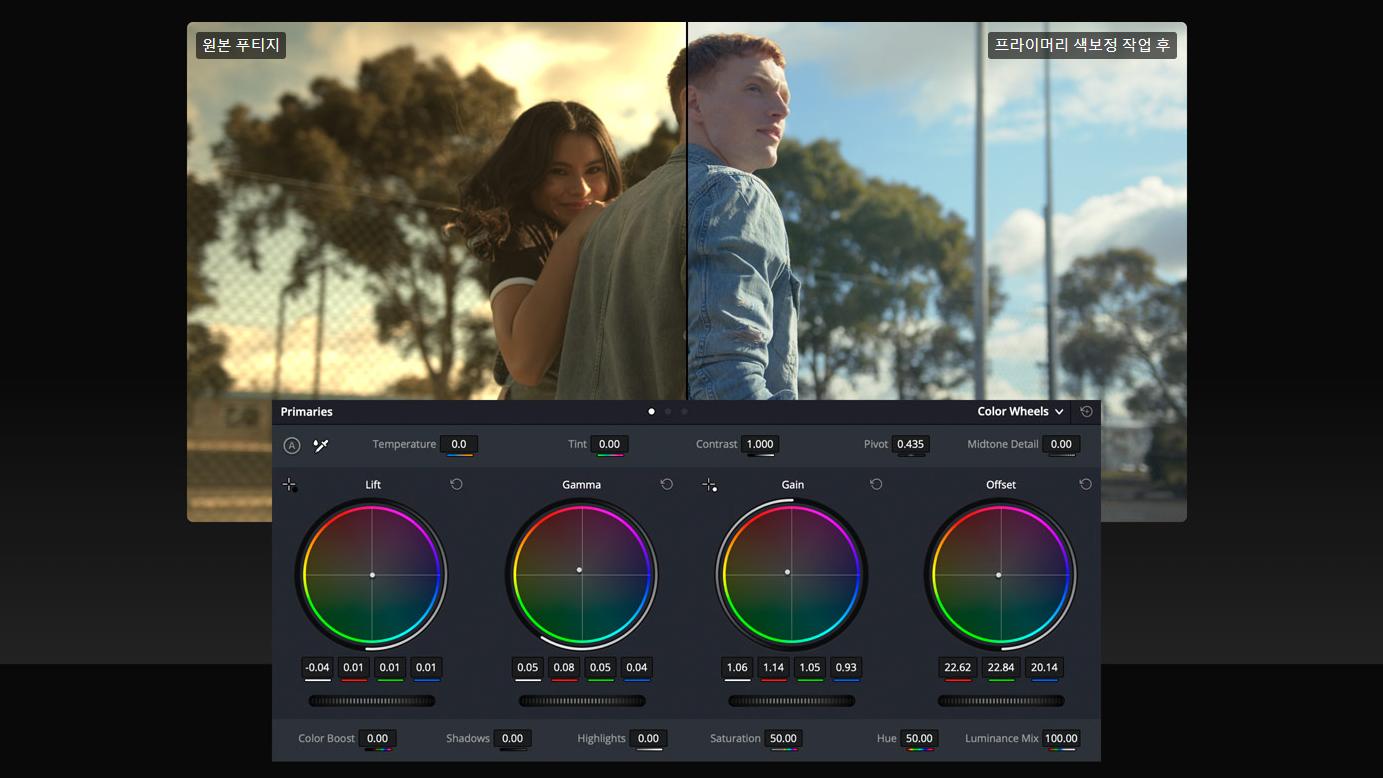Click the Tint value field
1383x778 pixels.
[x=609, y=444]
